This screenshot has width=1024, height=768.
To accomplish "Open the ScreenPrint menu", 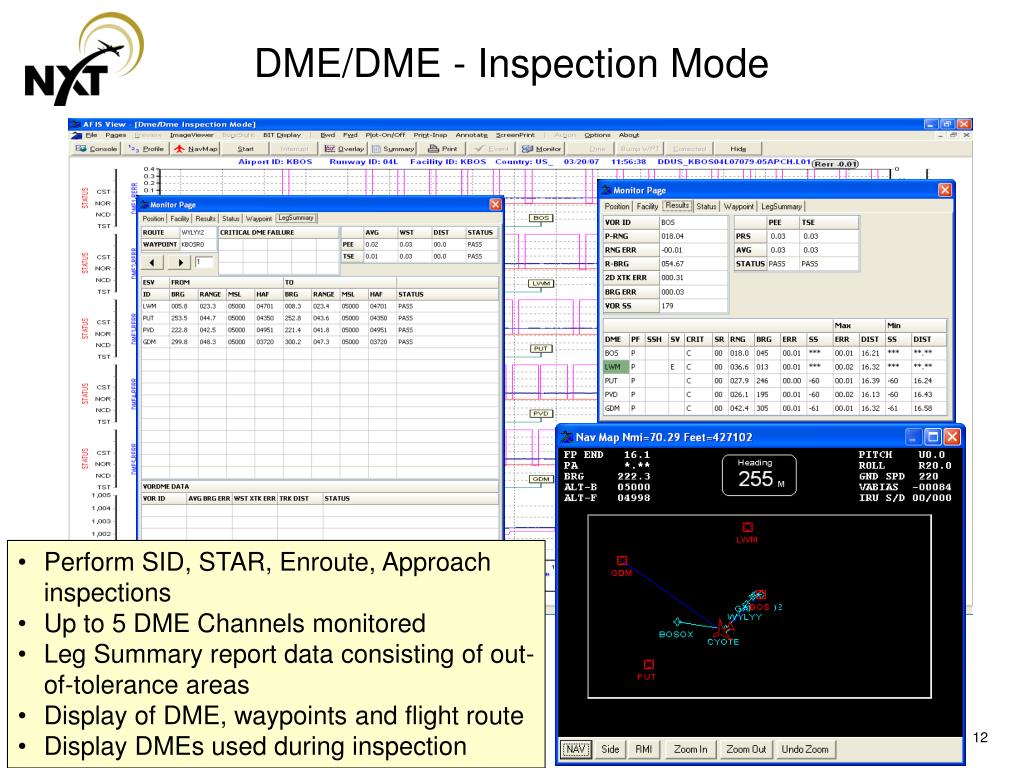I will click(x=515, y=135).
